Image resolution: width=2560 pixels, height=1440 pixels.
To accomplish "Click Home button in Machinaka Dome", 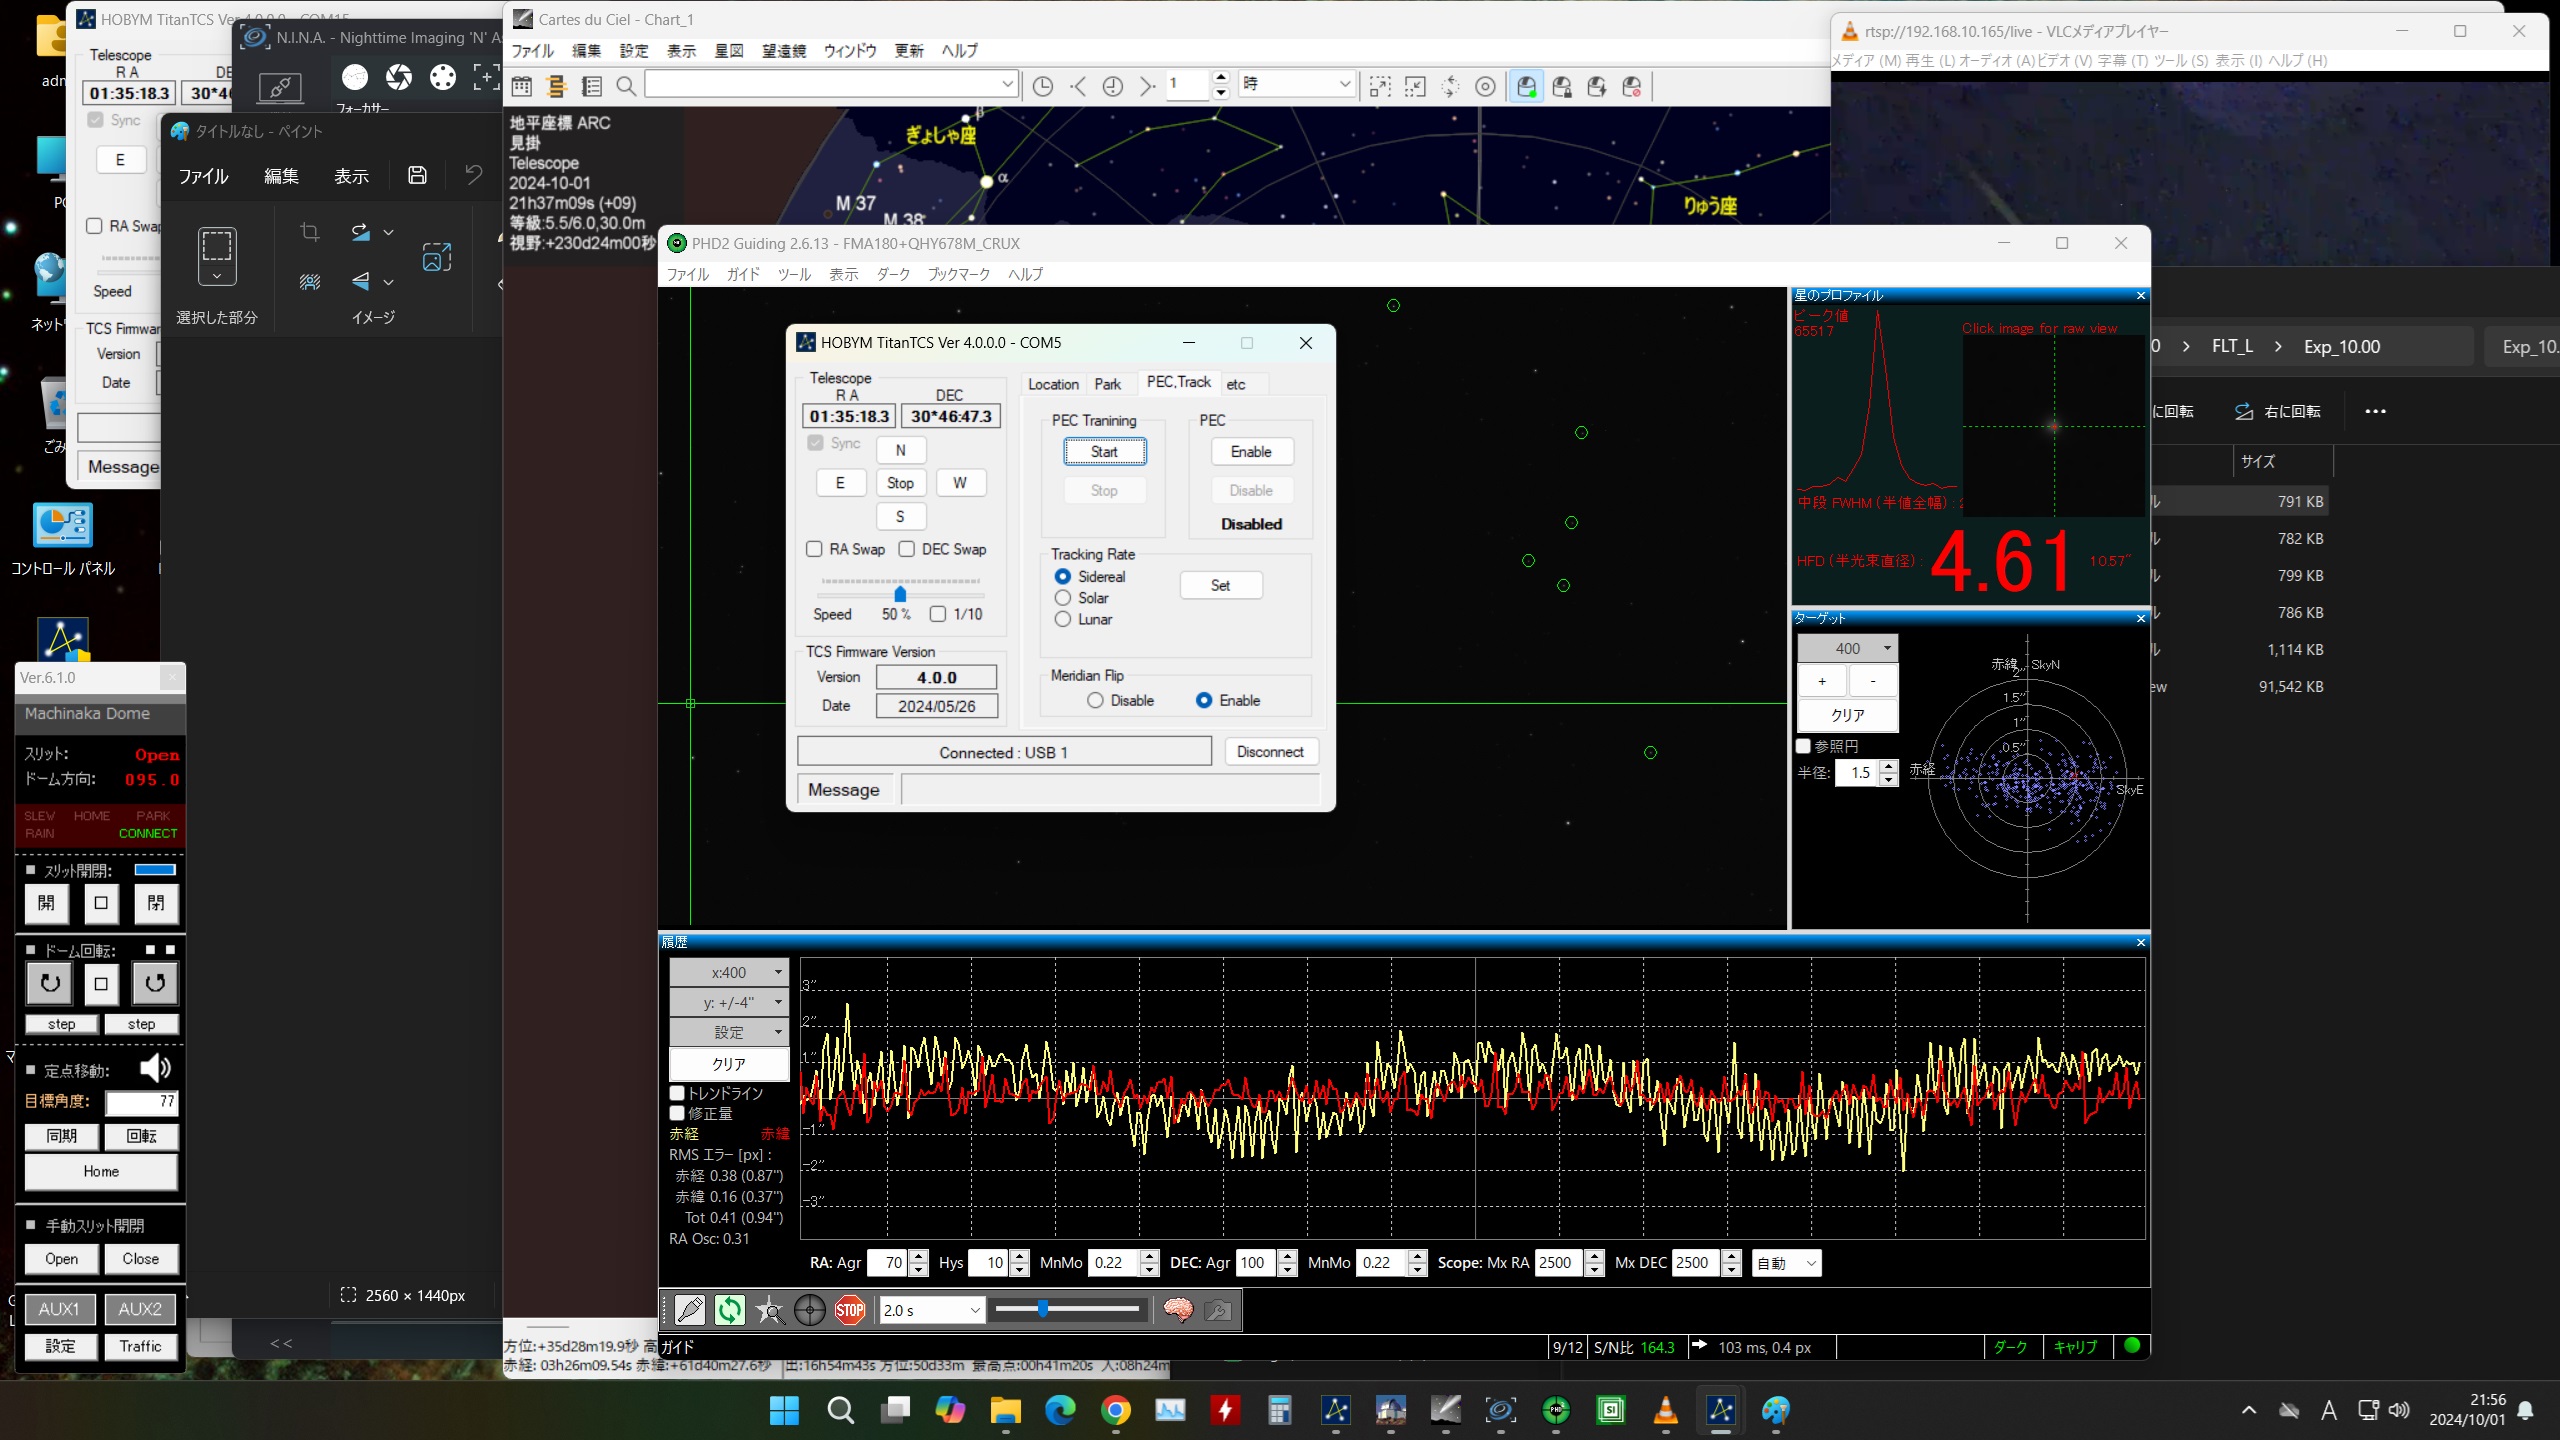I will coord(101,1171).
